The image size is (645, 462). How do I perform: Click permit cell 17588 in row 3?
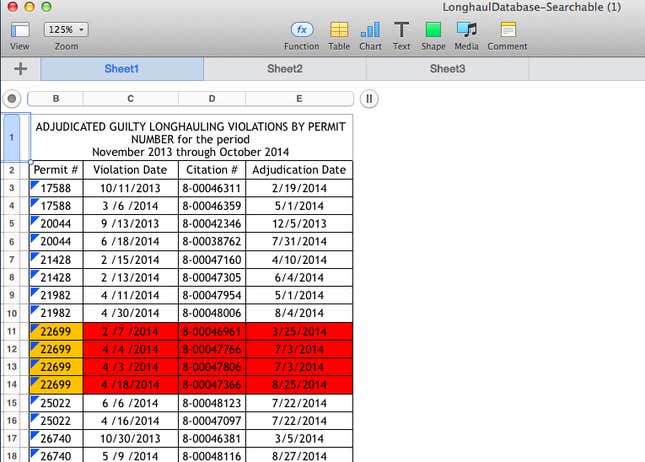coord(56,188)
